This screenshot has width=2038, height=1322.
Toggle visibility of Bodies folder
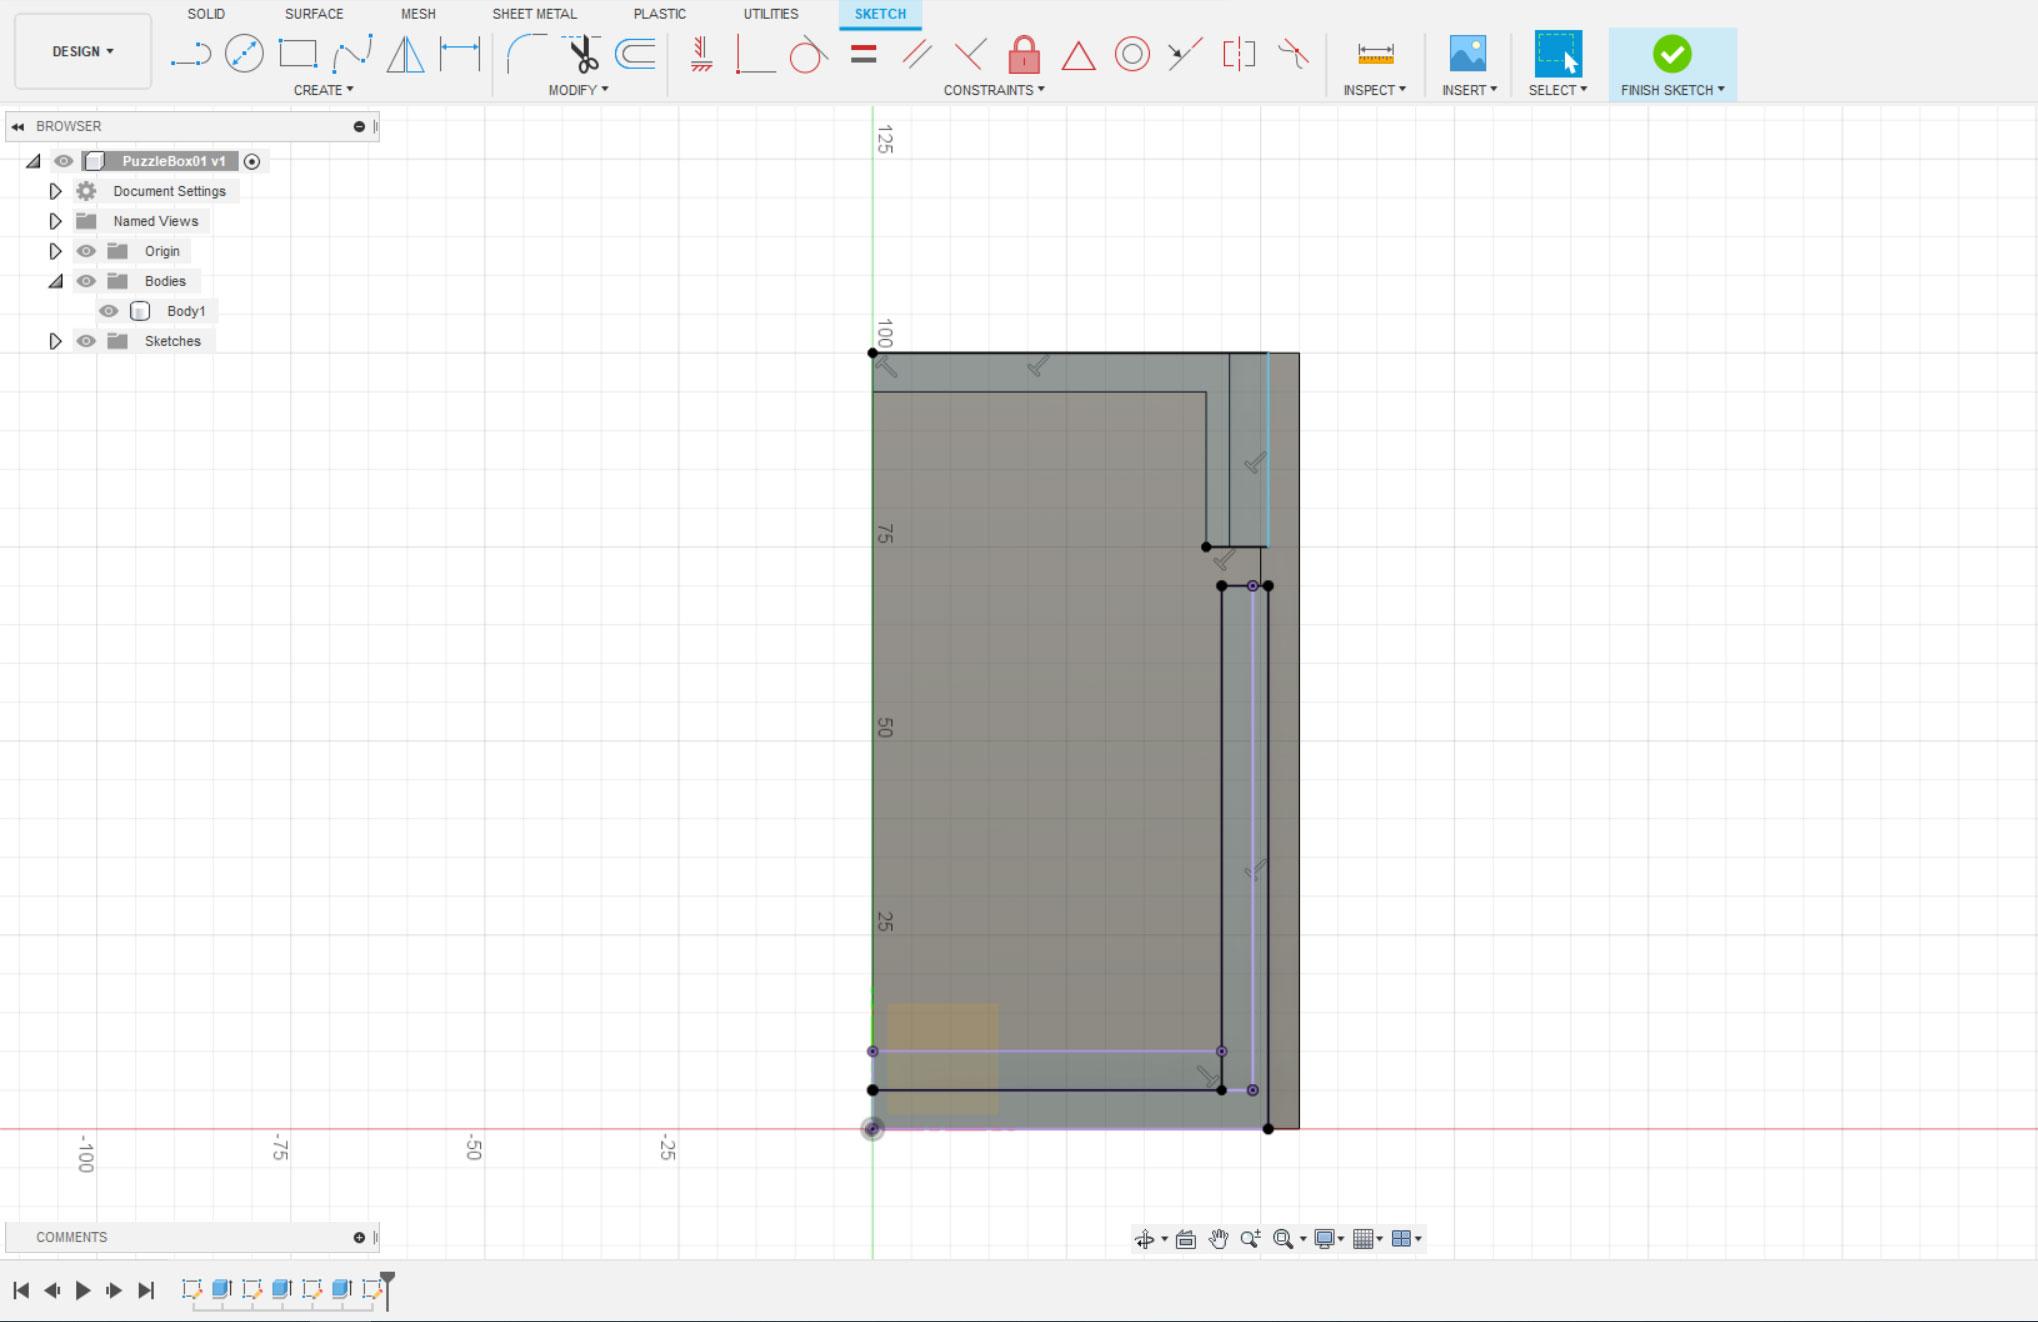point(86,281)
